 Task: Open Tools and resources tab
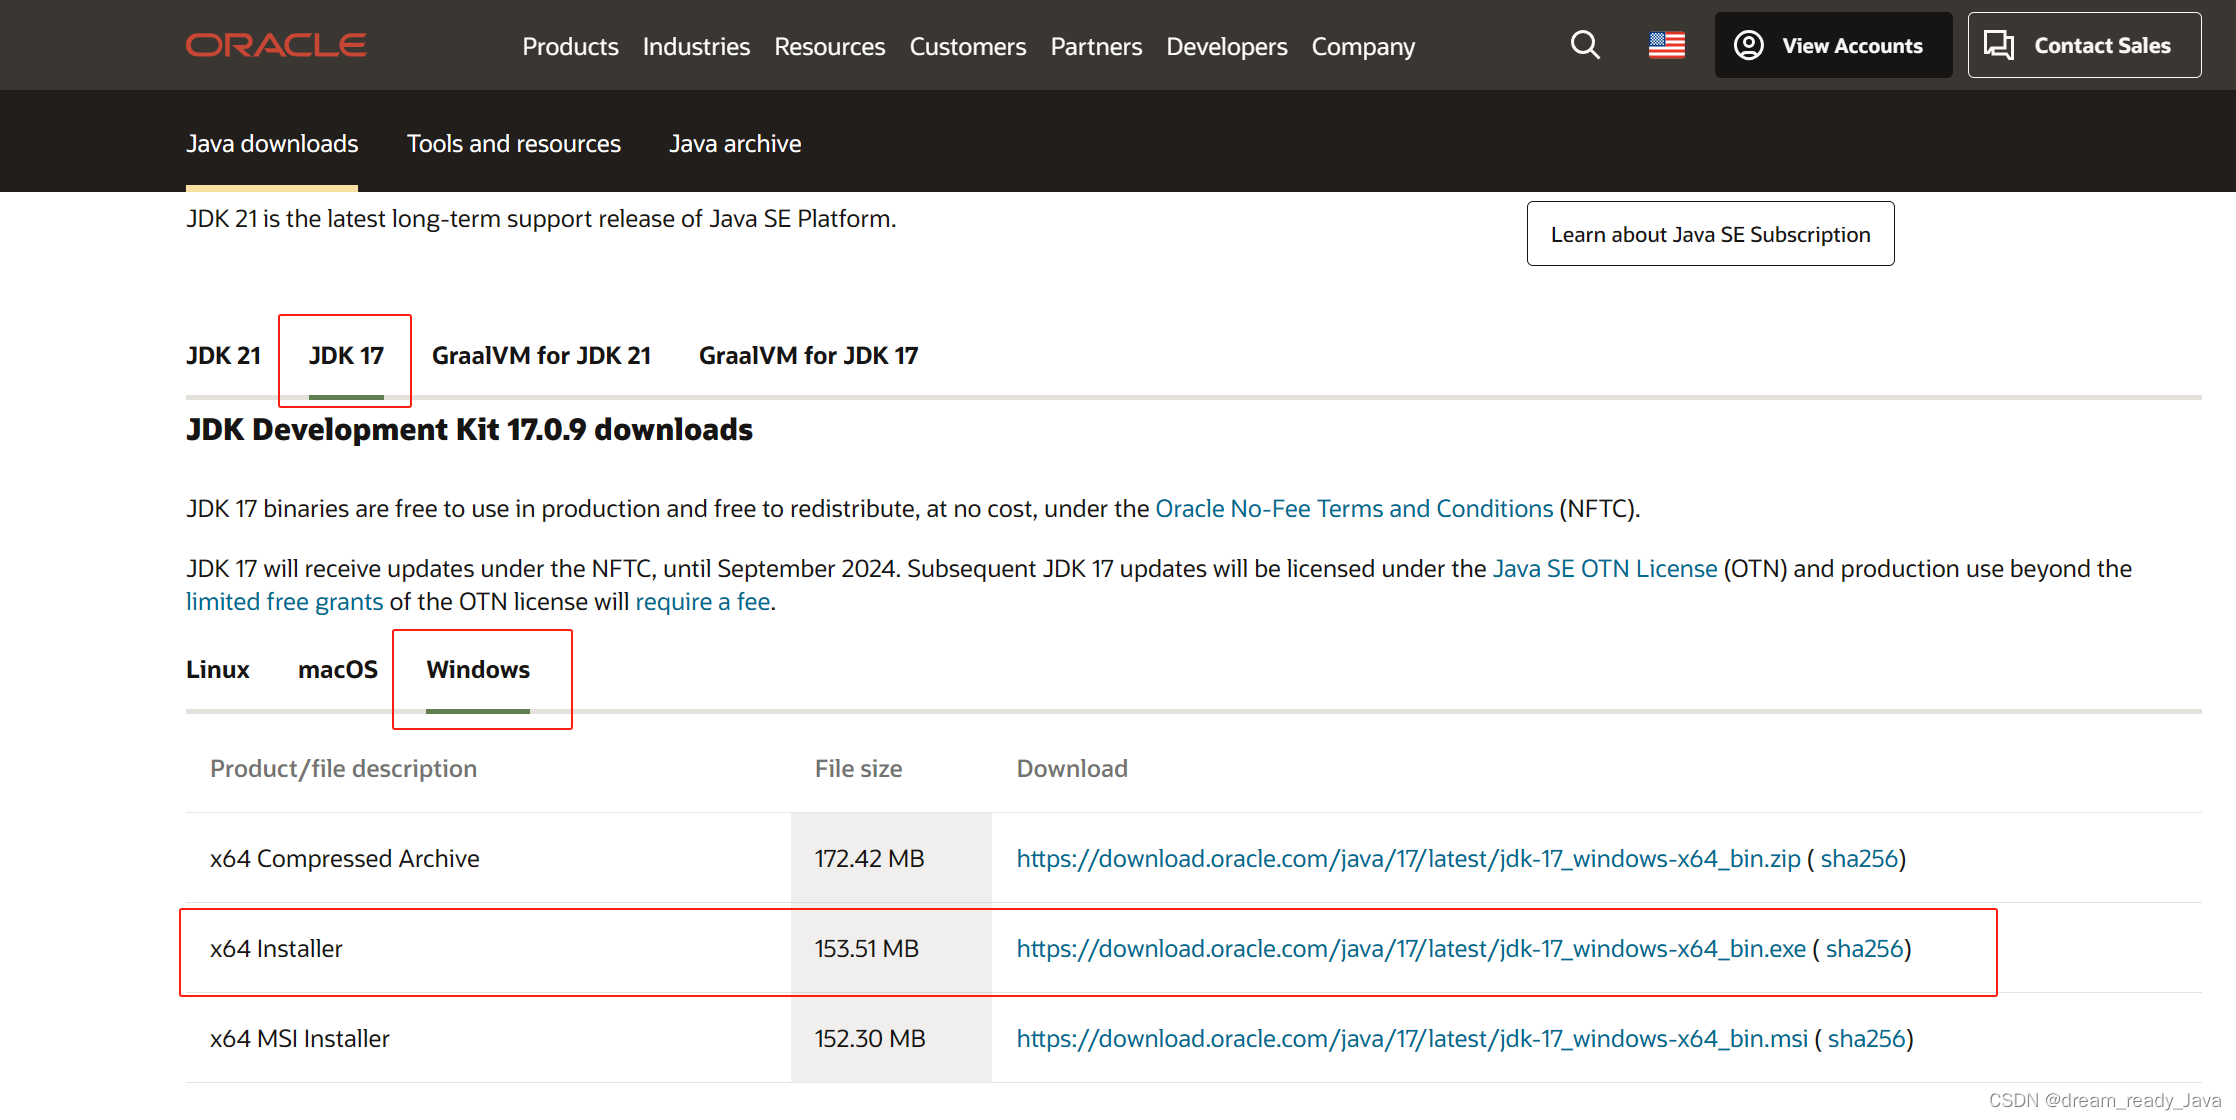click(x=513, y=144)
